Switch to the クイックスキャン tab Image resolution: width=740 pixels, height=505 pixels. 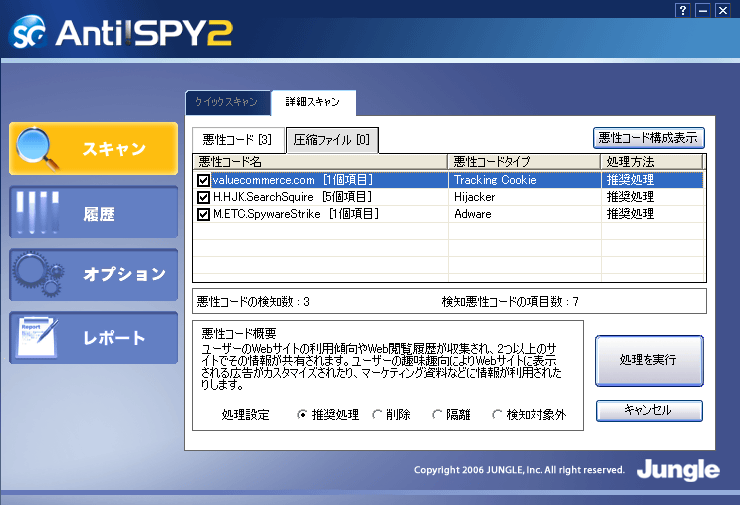click(x=226, y=102)
